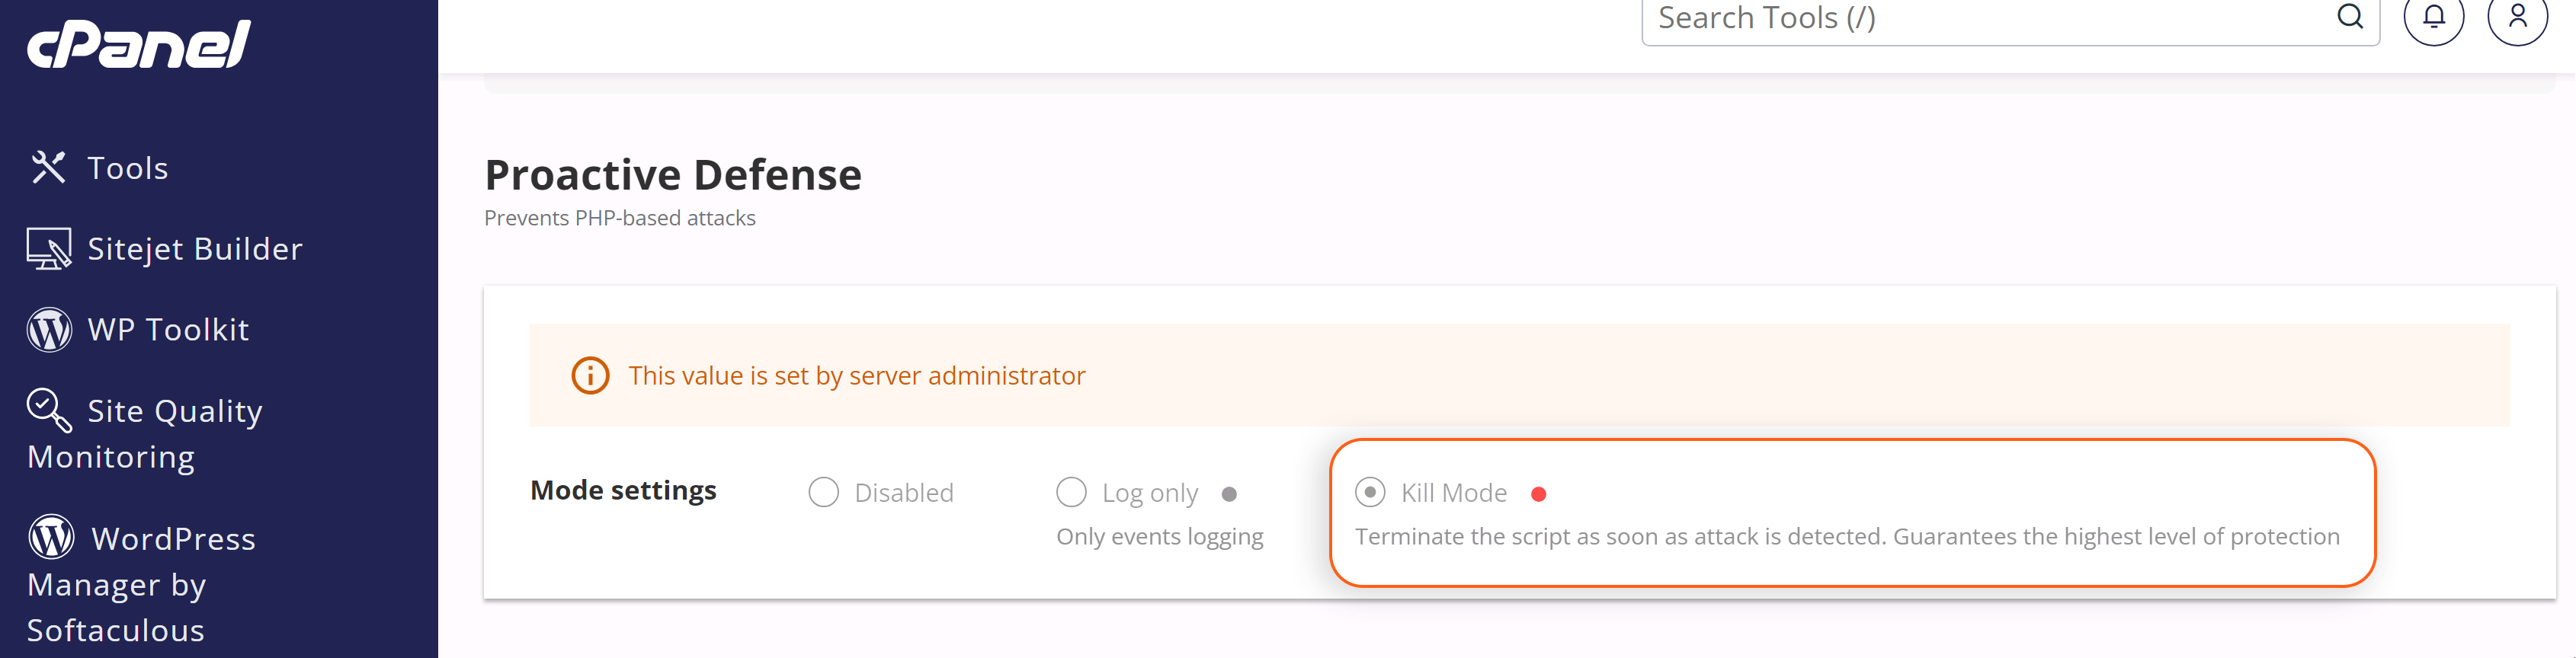
Task: Select the Disabled mode radio button
Action: [823, 492]
